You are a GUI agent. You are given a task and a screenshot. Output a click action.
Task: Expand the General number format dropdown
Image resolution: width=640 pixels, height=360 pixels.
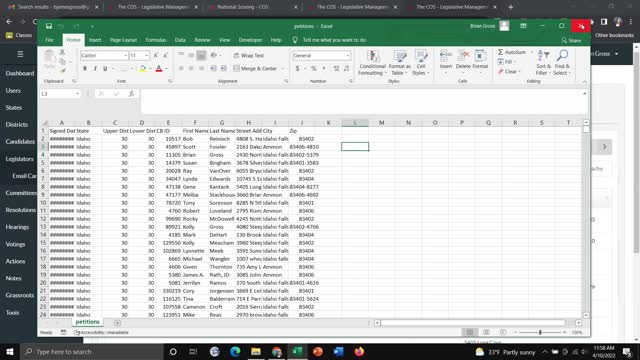(x=348, y=56)
